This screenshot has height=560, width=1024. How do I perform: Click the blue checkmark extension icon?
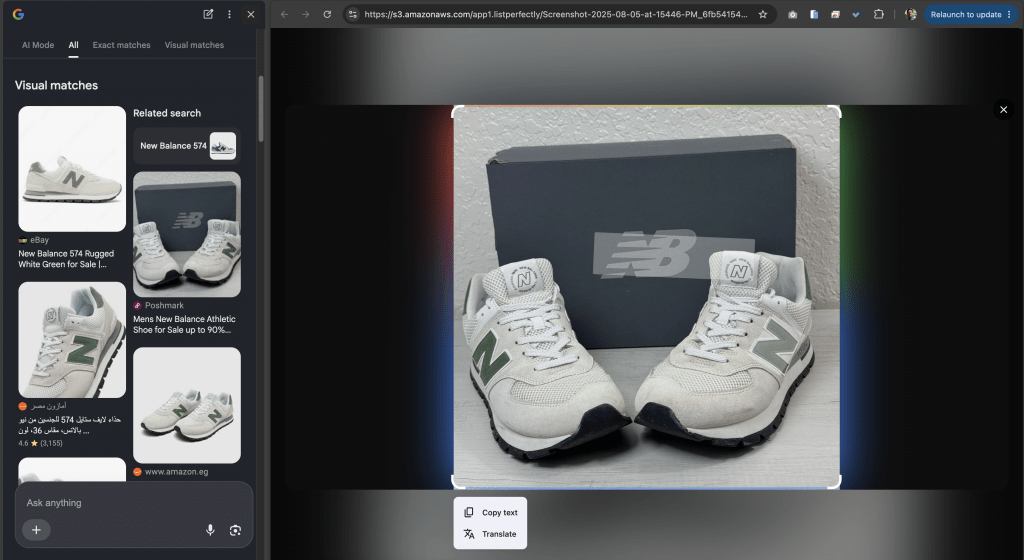(856, 14)
